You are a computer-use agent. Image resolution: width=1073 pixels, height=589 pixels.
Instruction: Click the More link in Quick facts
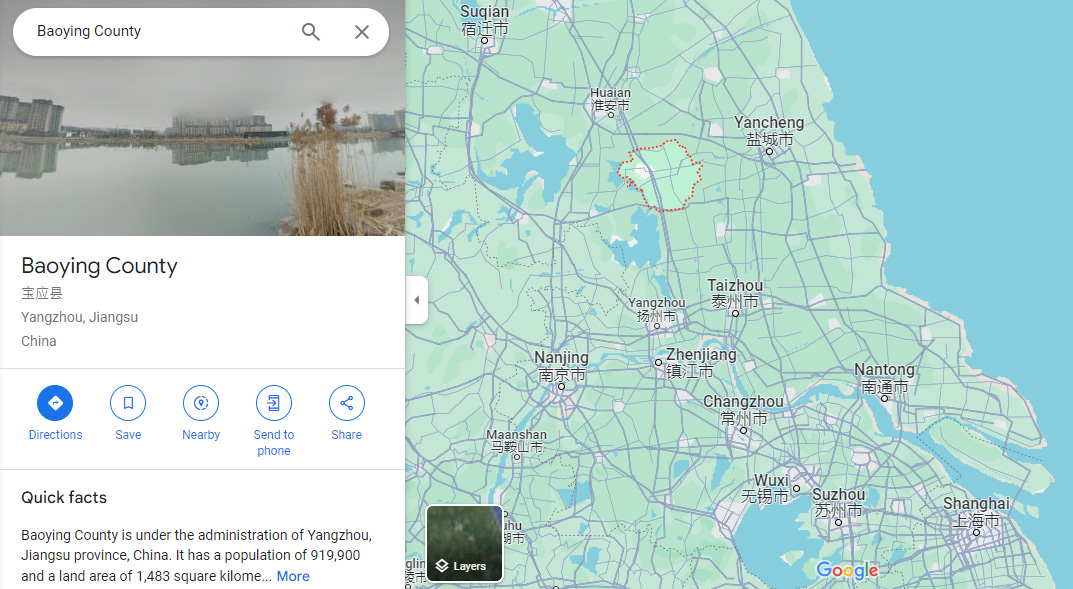[293, 576]
